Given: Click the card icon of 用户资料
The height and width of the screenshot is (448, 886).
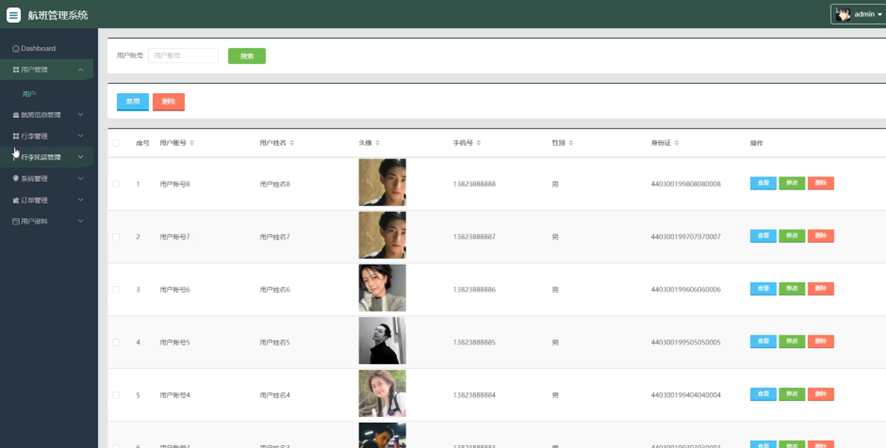Looking at the screenshot, I should point(16,221).
